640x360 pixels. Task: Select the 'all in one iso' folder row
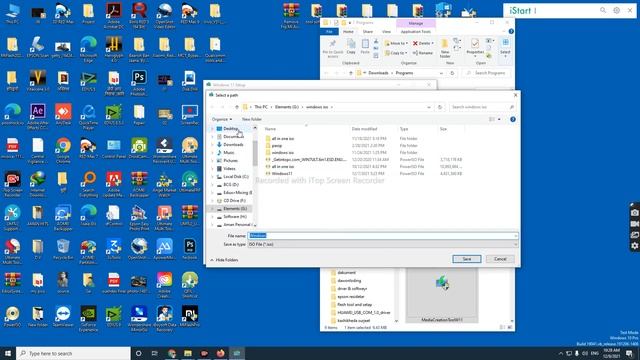point(283,139)
